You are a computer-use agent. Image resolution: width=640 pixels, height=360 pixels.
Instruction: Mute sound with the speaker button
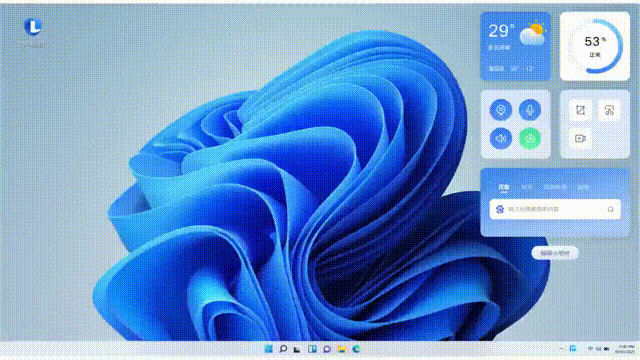501,138
